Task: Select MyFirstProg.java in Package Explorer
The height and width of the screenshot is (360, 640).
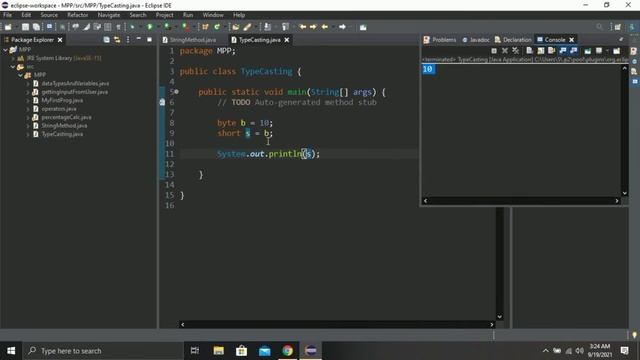Action: [62, 100]
